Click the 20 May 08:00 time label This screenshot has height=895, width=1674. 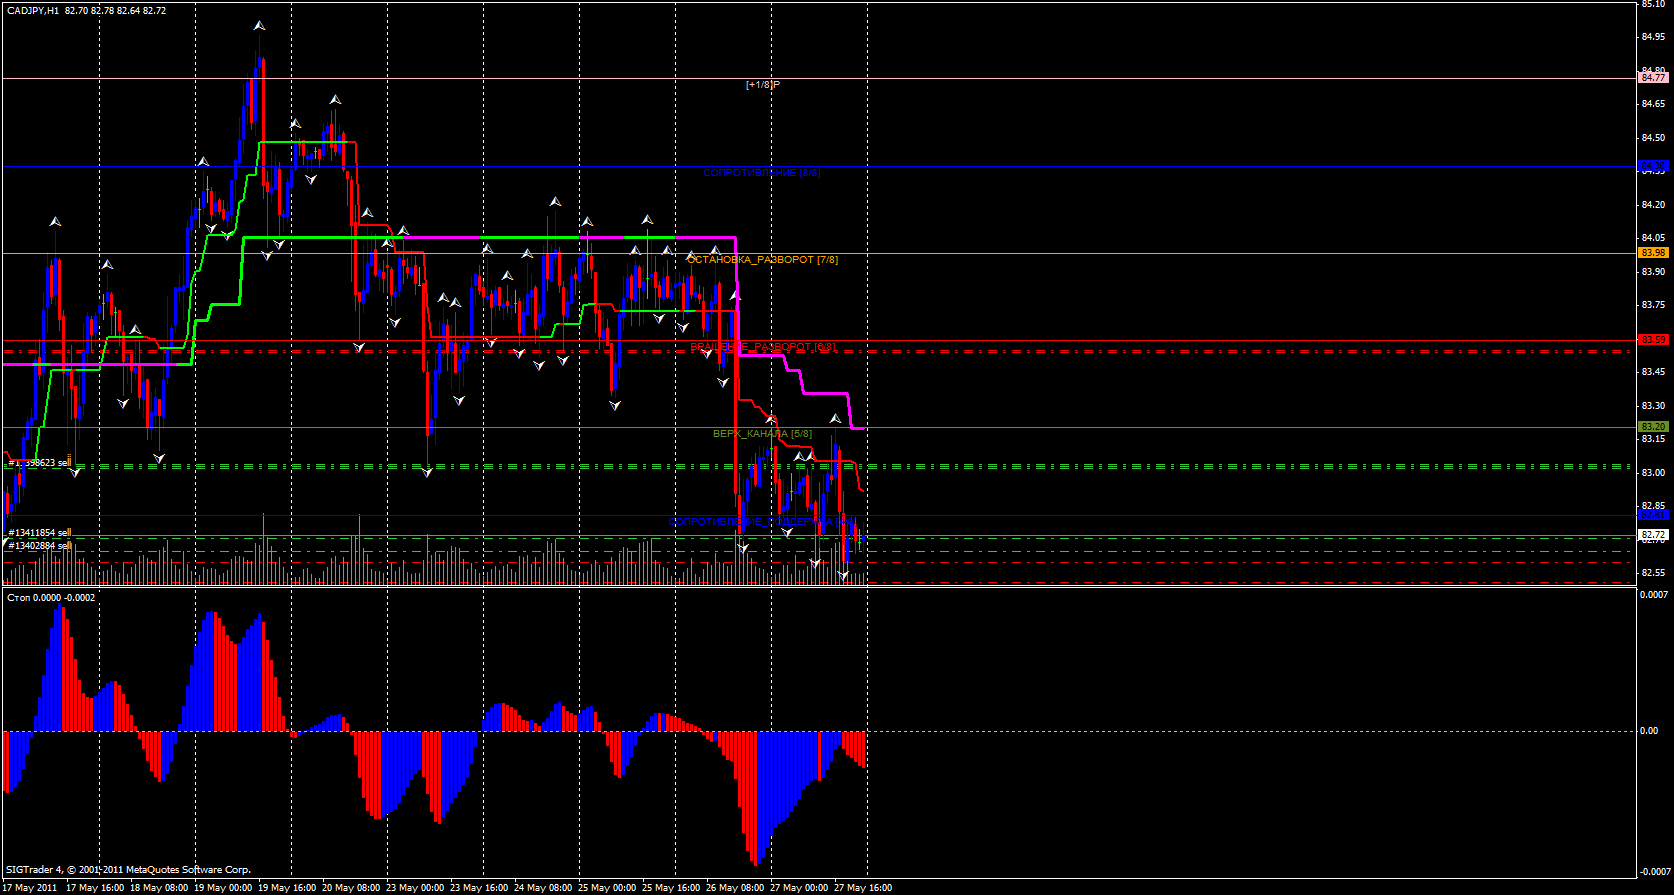351,888
